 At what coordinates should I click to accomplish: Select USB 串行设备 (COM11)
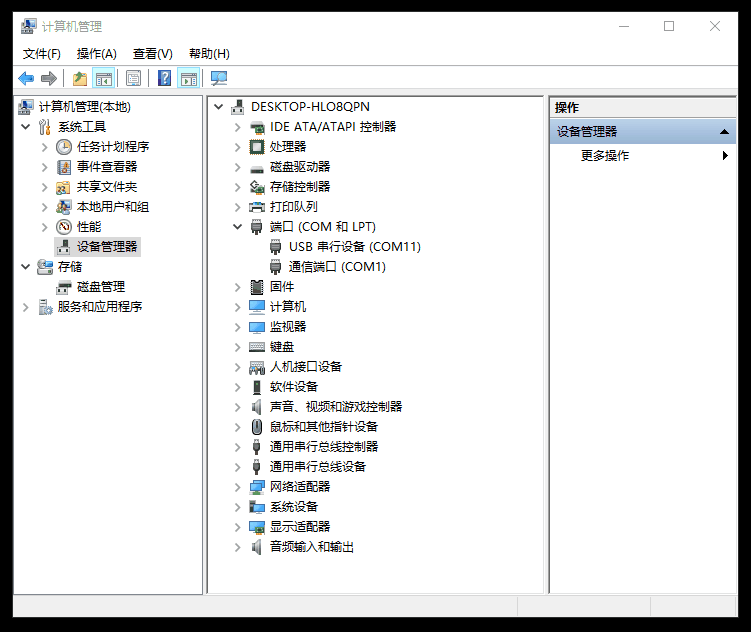pyautogui.click(x=355, y=247)
